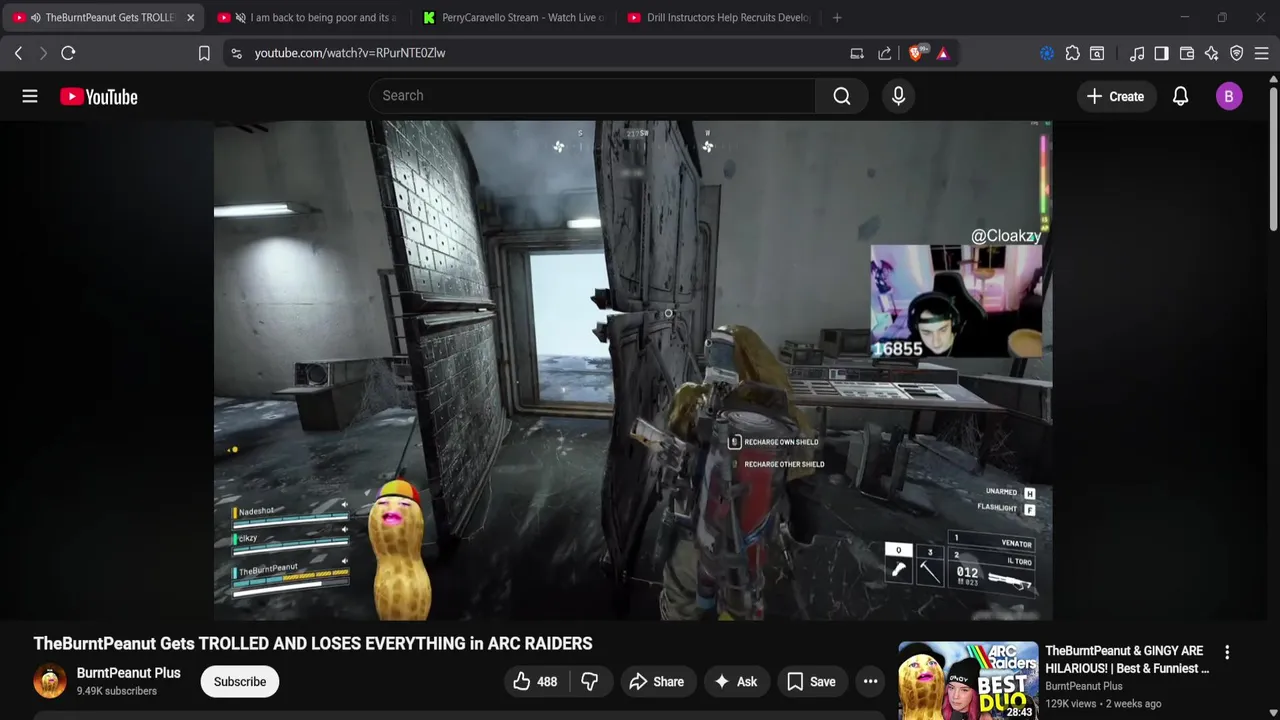Open options menu for recommended video
Image resolution: width=1280 pixels, height=720 pixels.
point(1227,652)
